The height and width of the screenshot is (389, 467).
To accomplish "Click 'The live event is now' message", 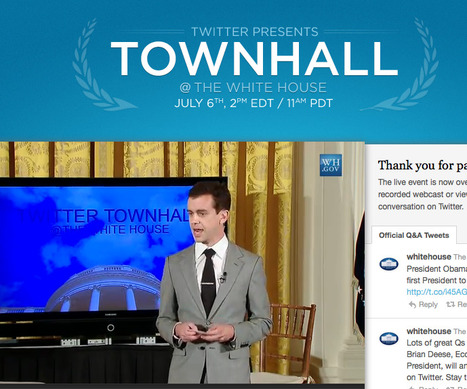I will coord(422,182).
